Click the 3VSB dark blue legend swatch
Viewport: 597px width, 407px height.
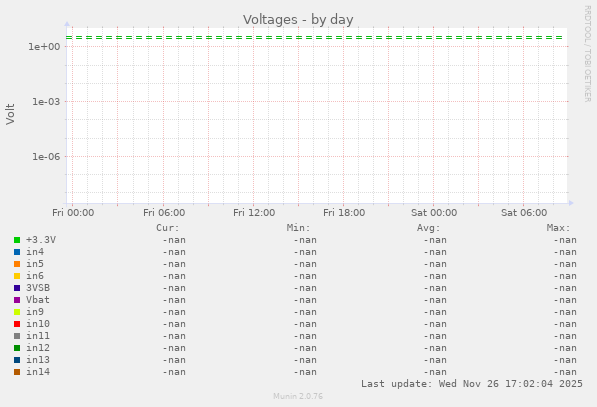17,288
